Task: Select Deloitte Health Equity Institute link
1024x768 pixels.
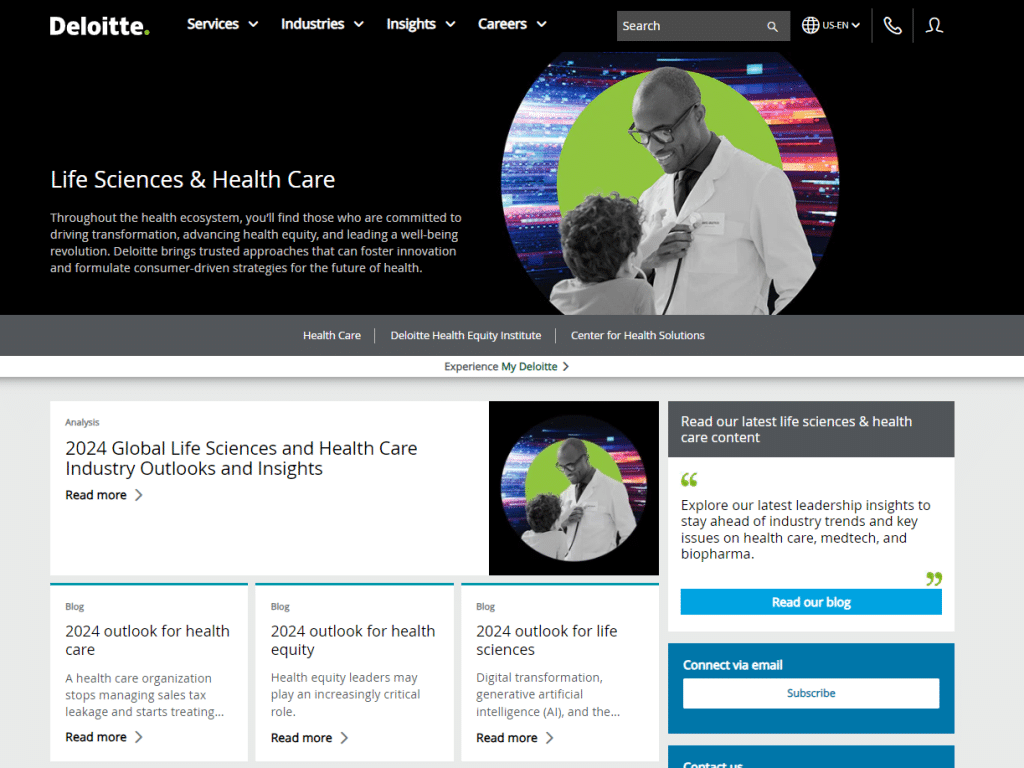Action: click(x=466, y=335)
